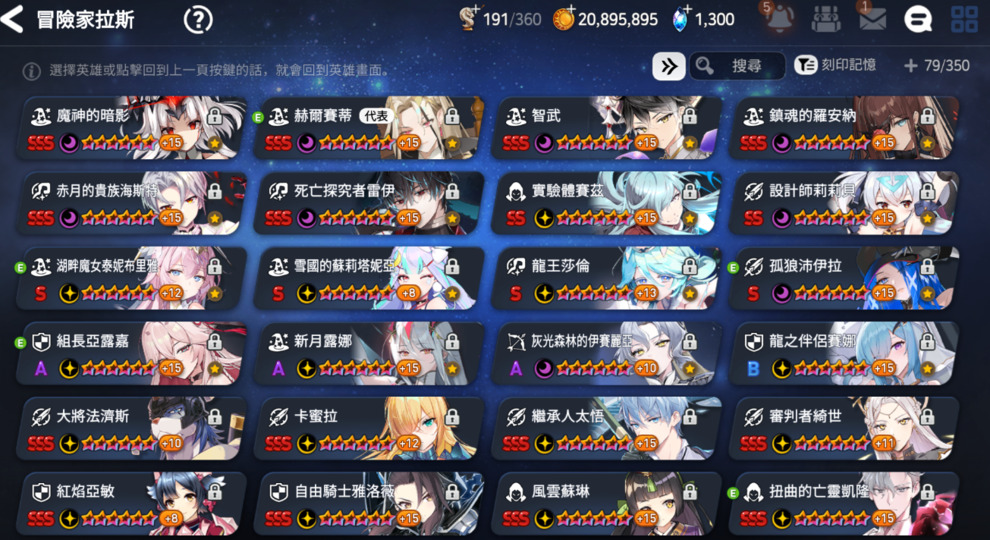Expand hero slots with plus 79/350
990x540 pixels.
pyautogui.click(x=936, y=66)
